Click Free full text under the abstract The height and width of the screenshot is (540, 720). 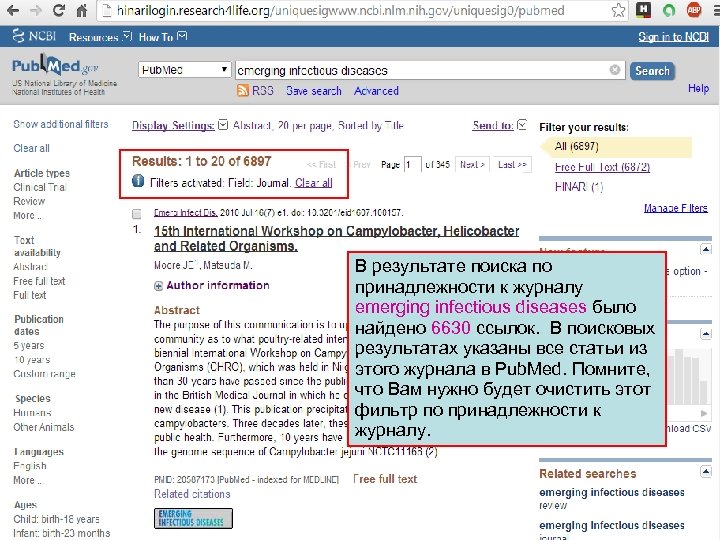coord(385,479)
